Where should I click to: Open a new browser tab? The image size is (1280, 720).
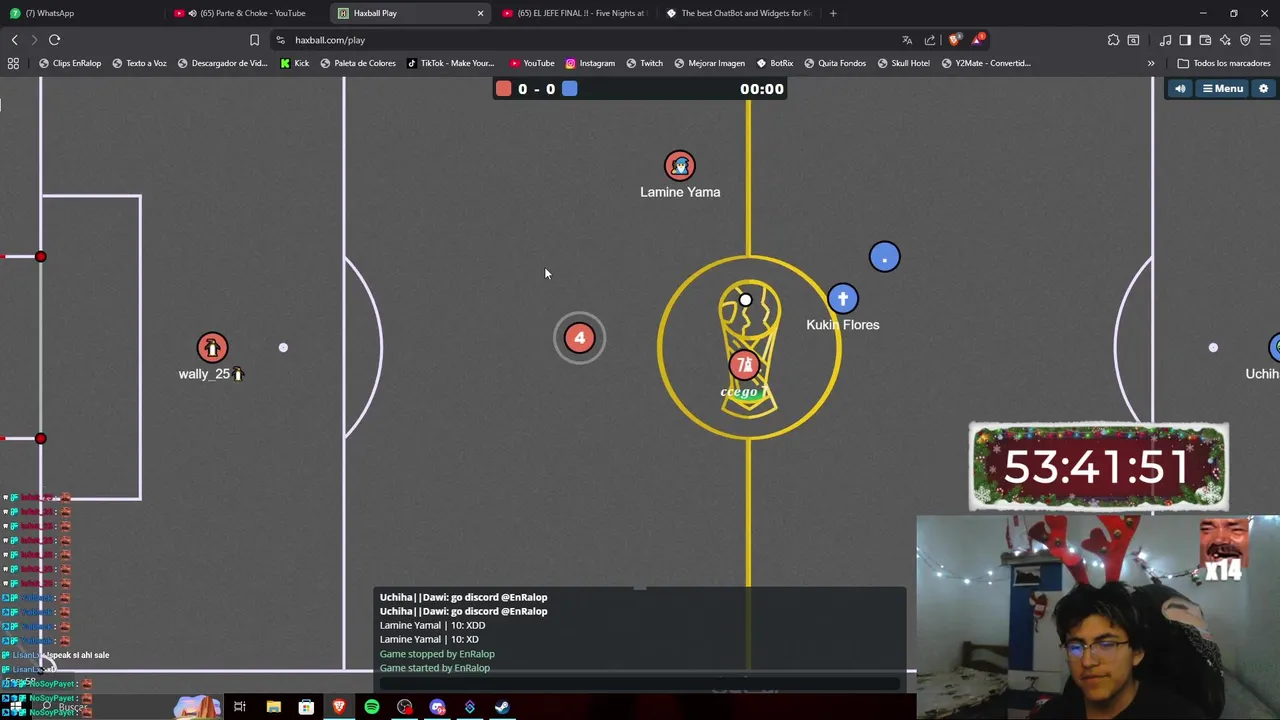pos(833,13)
